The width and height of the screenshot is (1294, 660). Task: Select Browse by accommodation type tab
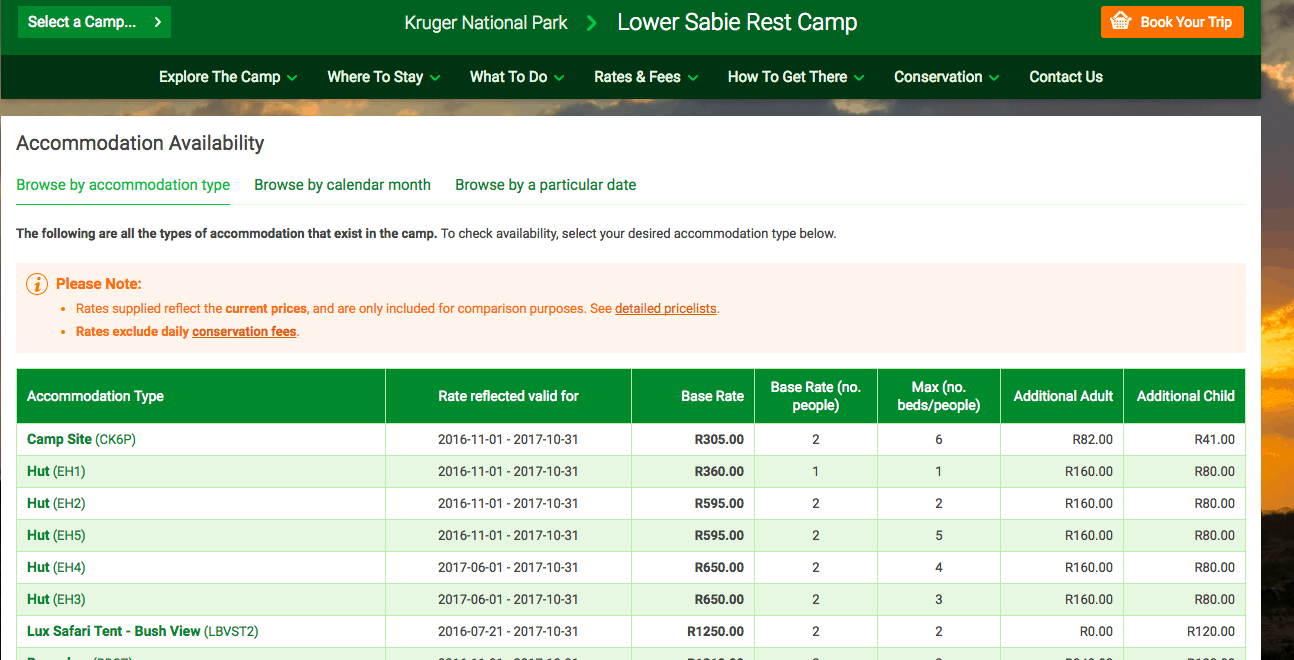(x=123, y=185)
